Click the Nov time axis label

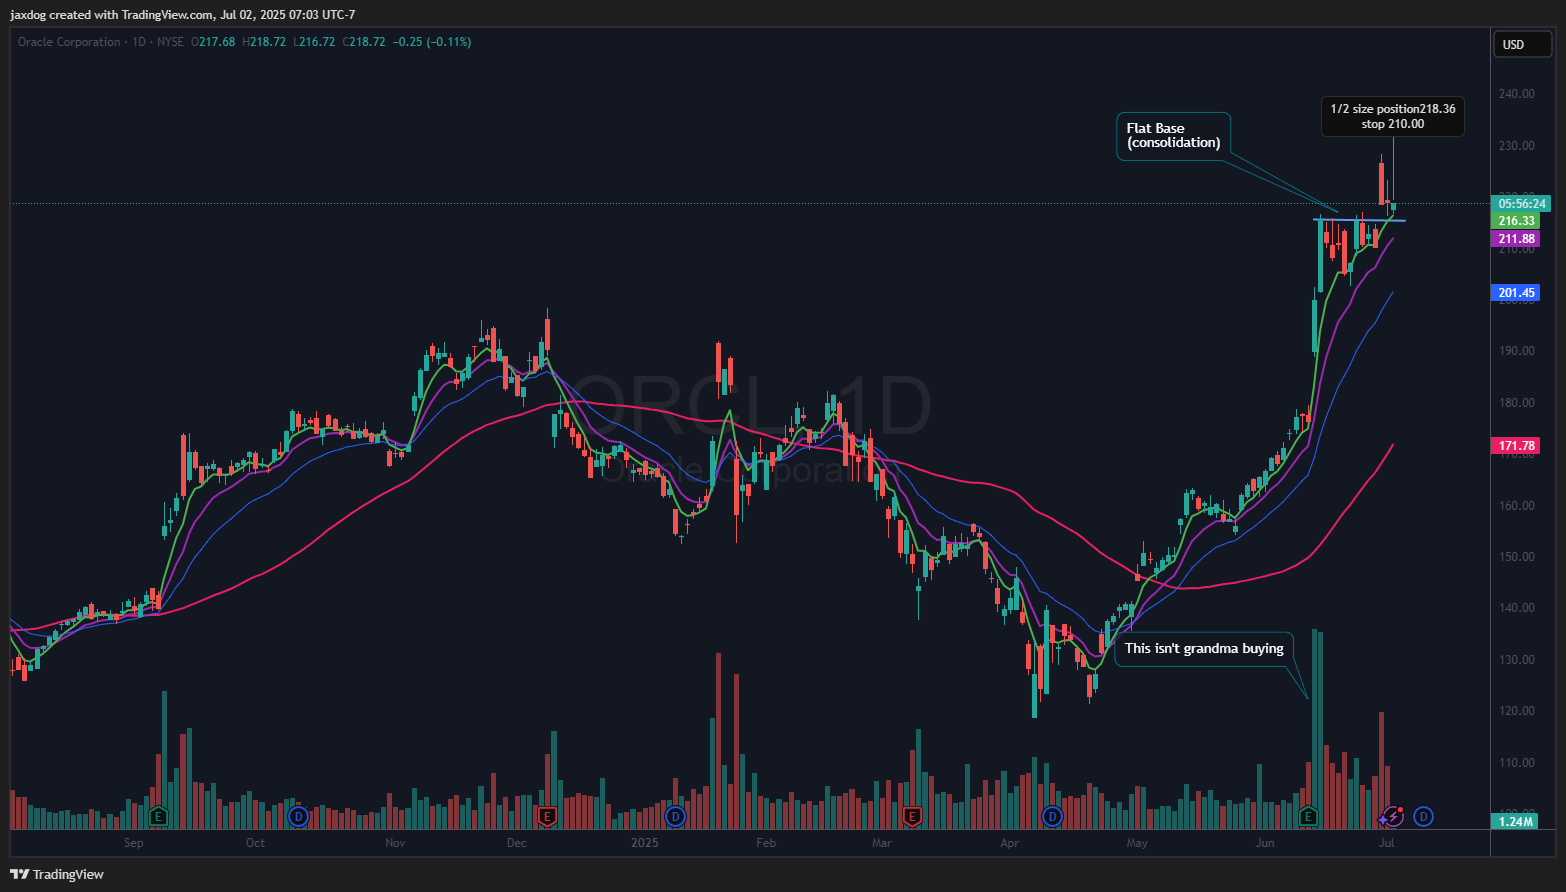click(395, 843)
